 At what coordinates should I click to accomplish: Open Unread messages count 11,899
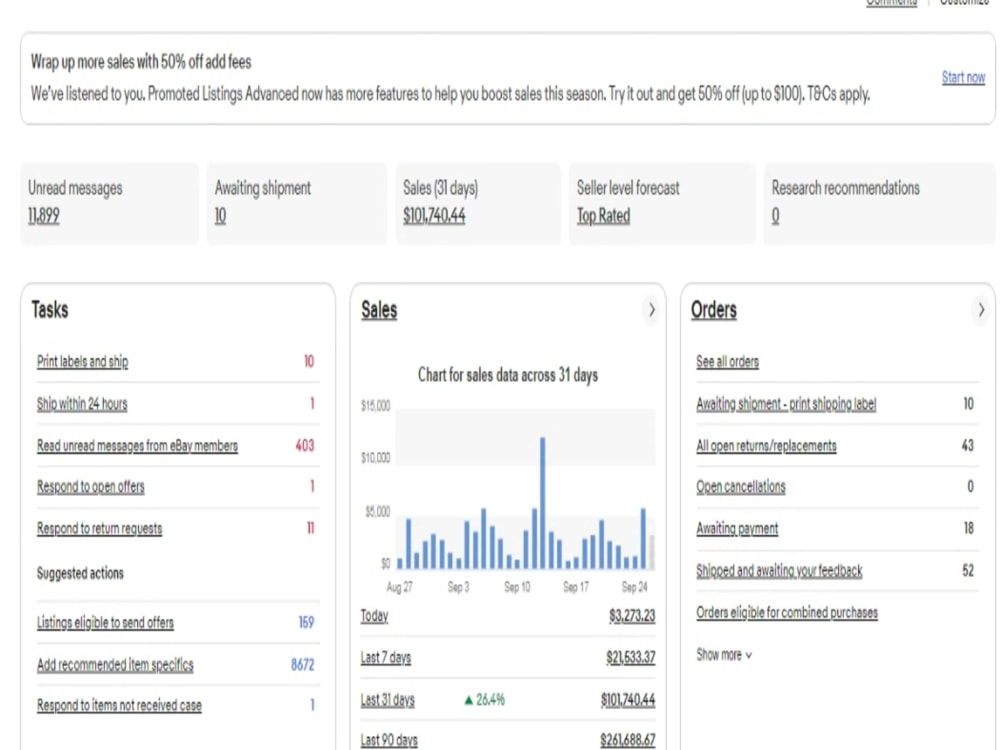(43, 216)
